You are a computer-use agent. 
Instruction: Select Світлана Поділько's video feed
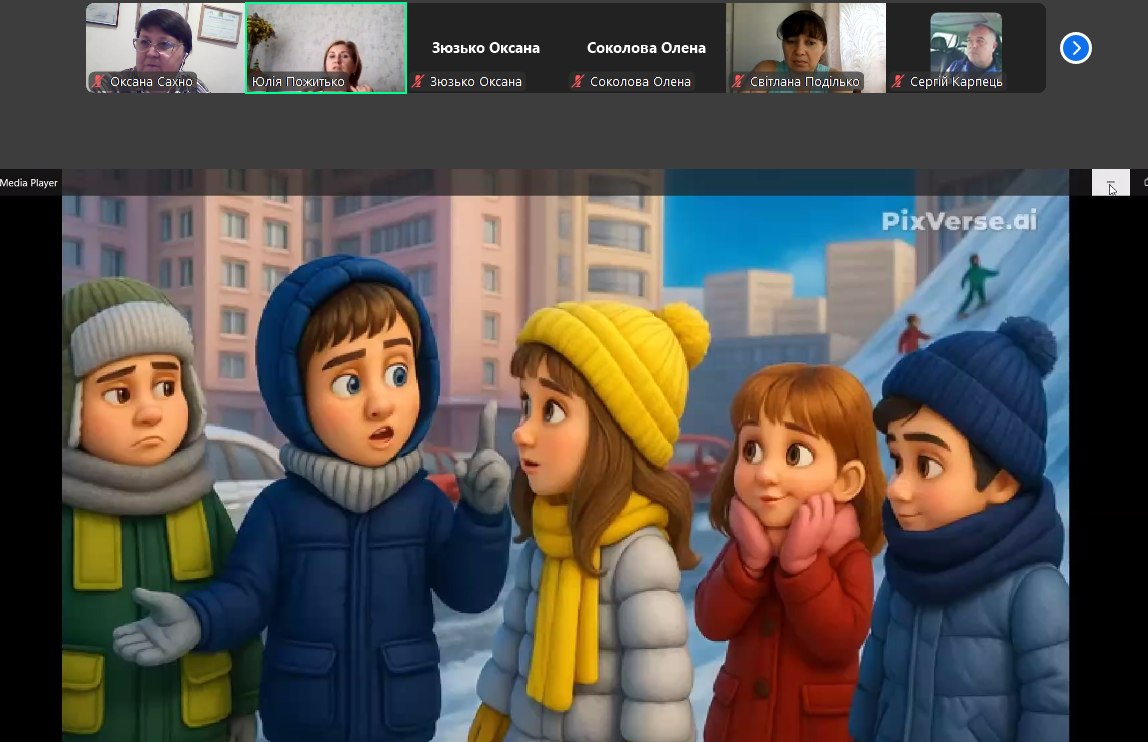[x=806, y=40]
